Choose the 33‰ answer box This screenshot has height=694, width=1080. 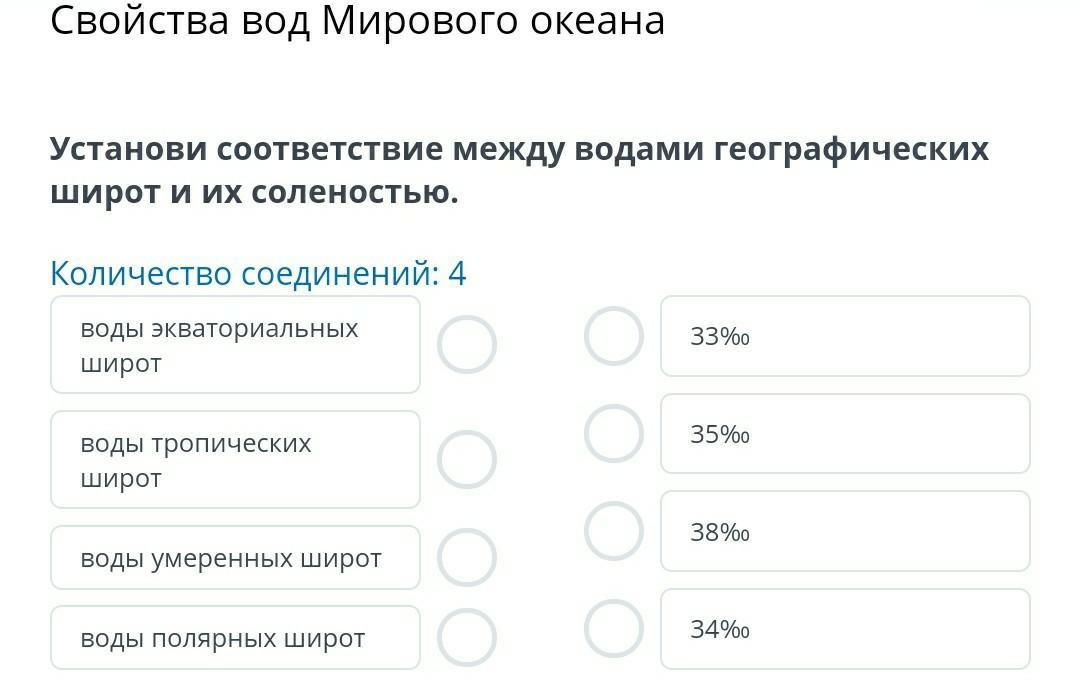coord(845,337)
